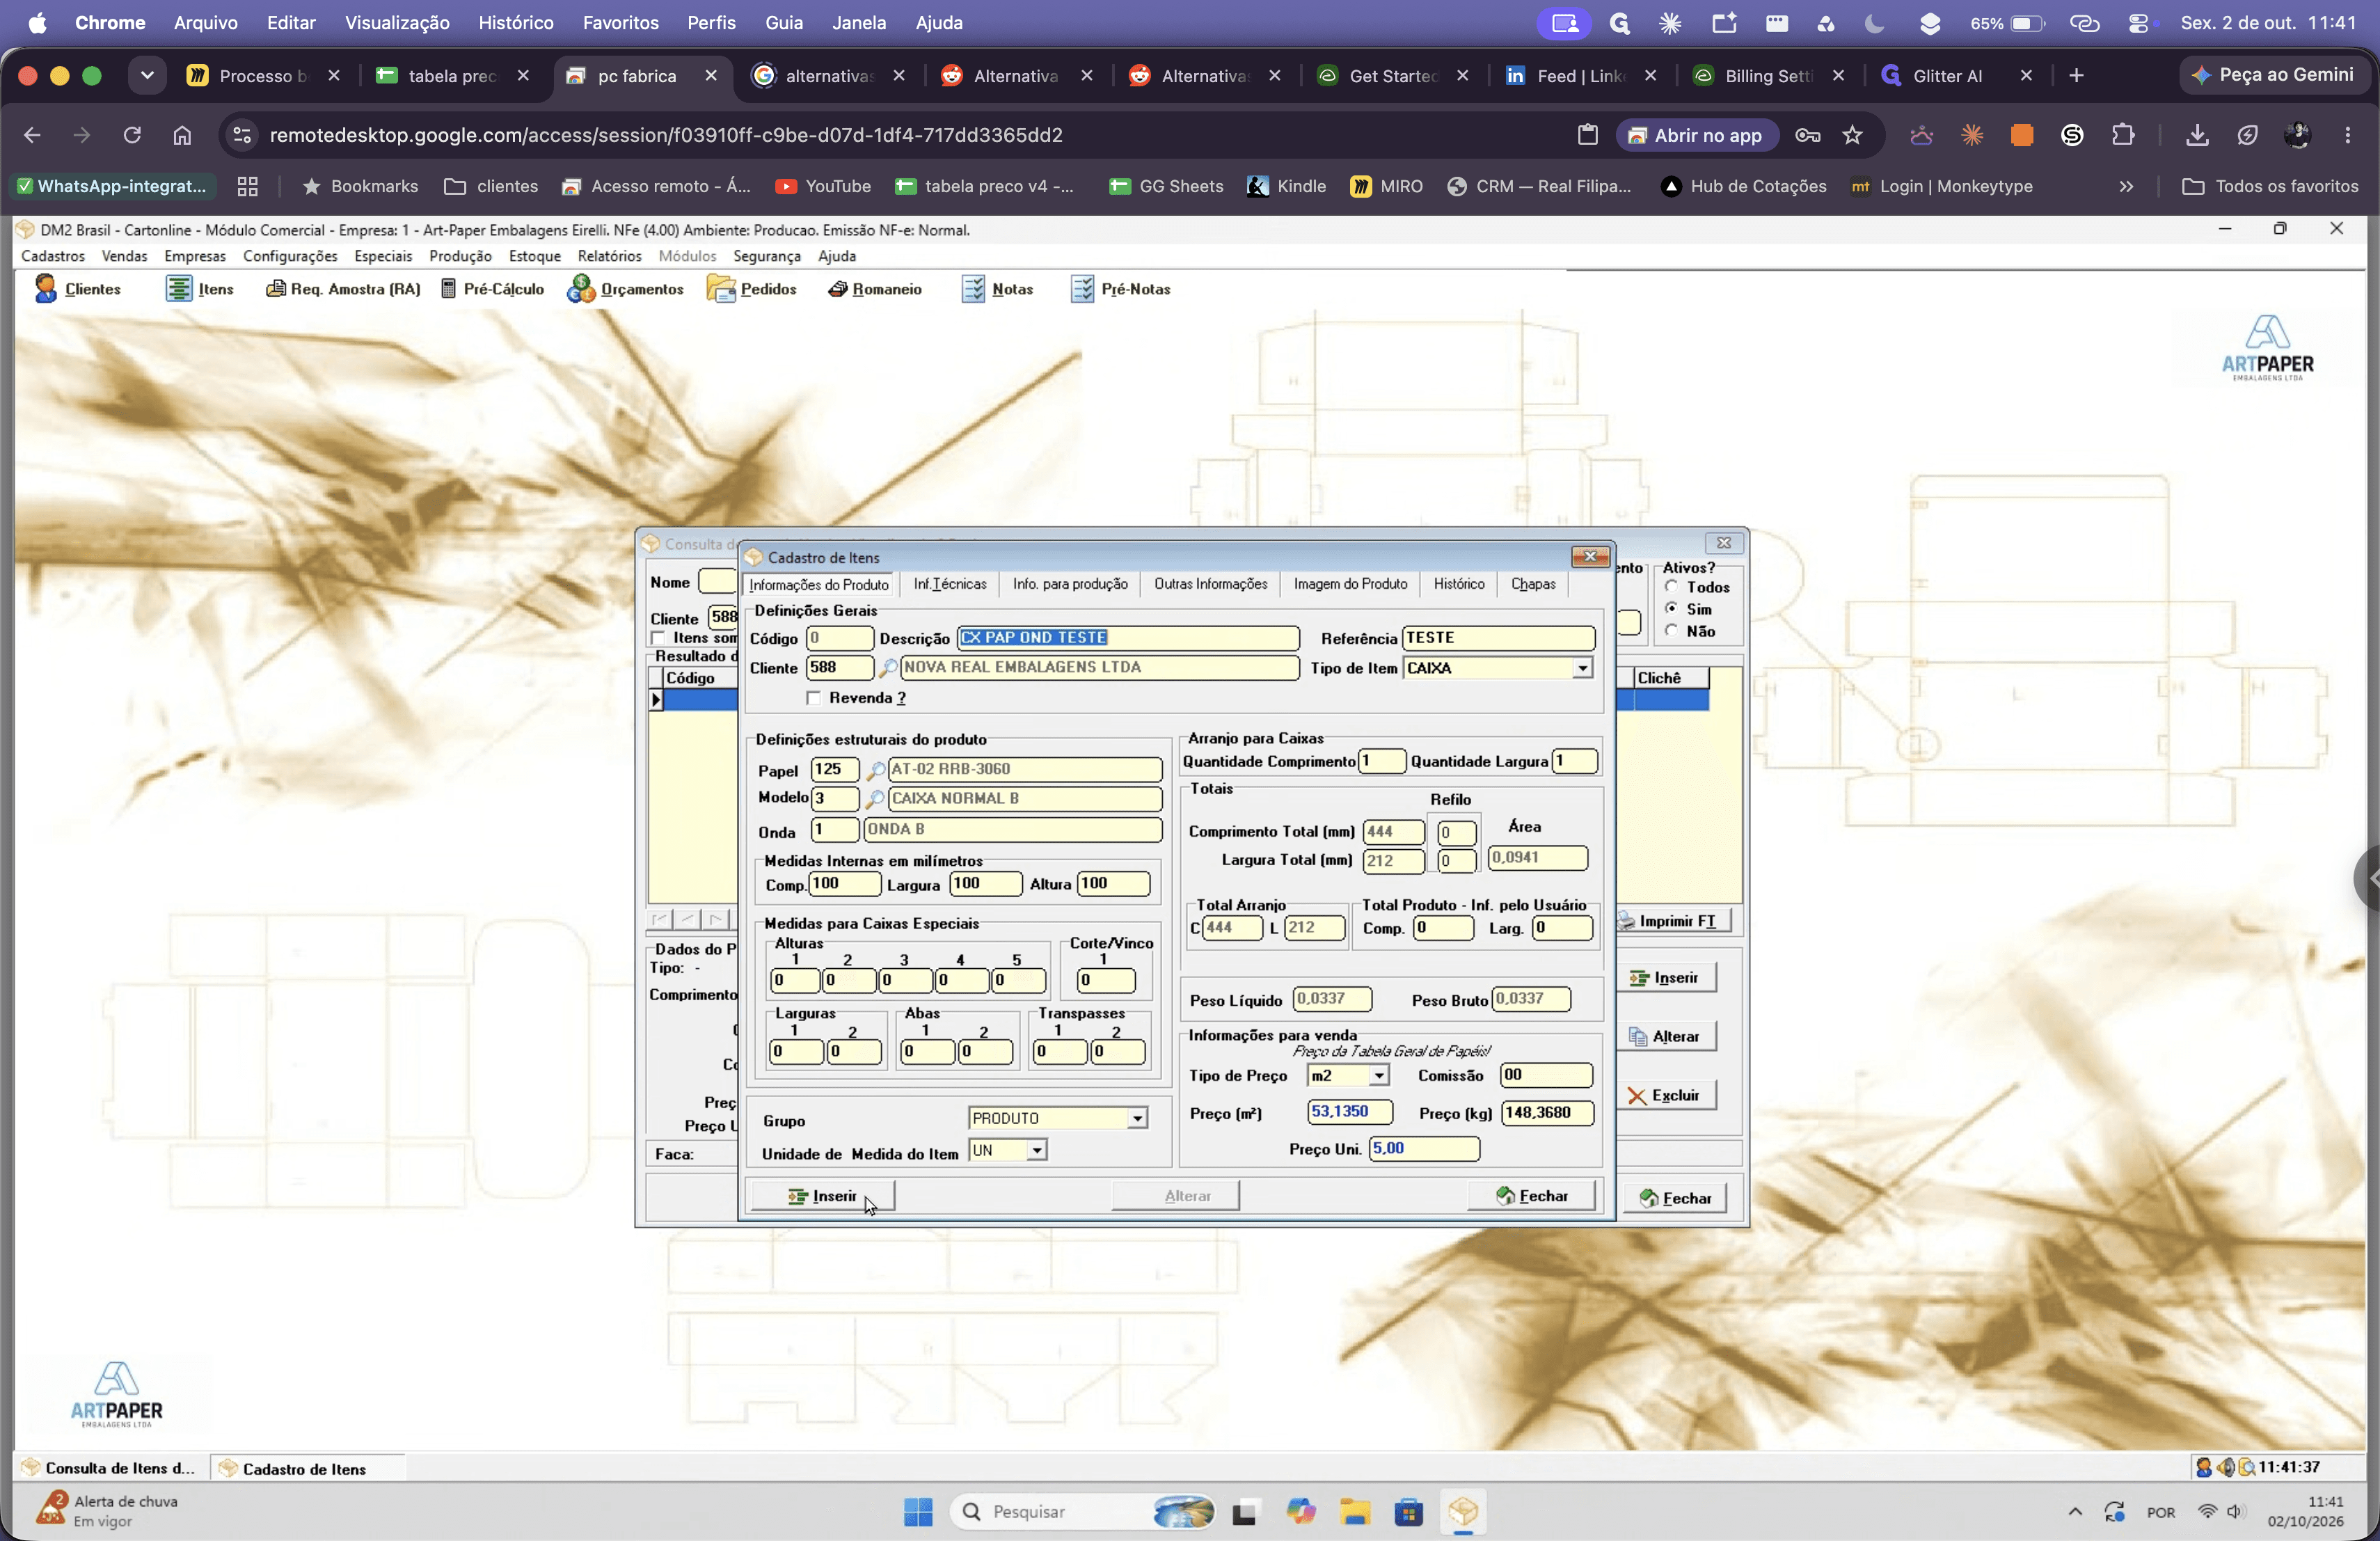Open Romaneio toolbar icon
This screenshot has width=2380, height=1541.
coord(874,289)
